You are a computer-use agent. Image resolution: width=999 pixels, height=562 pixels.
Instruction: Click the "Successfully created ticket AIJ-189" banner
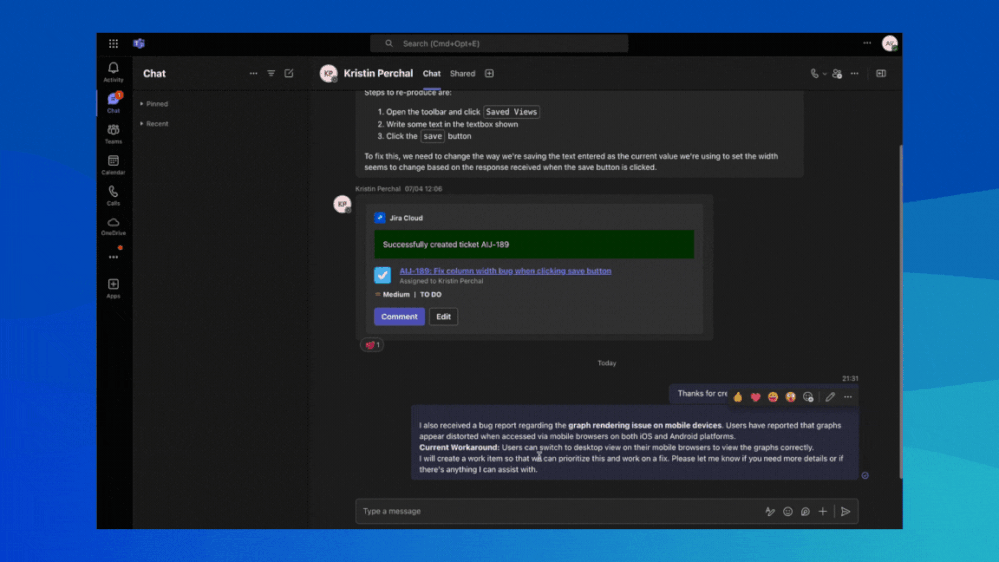coord(534,245)
